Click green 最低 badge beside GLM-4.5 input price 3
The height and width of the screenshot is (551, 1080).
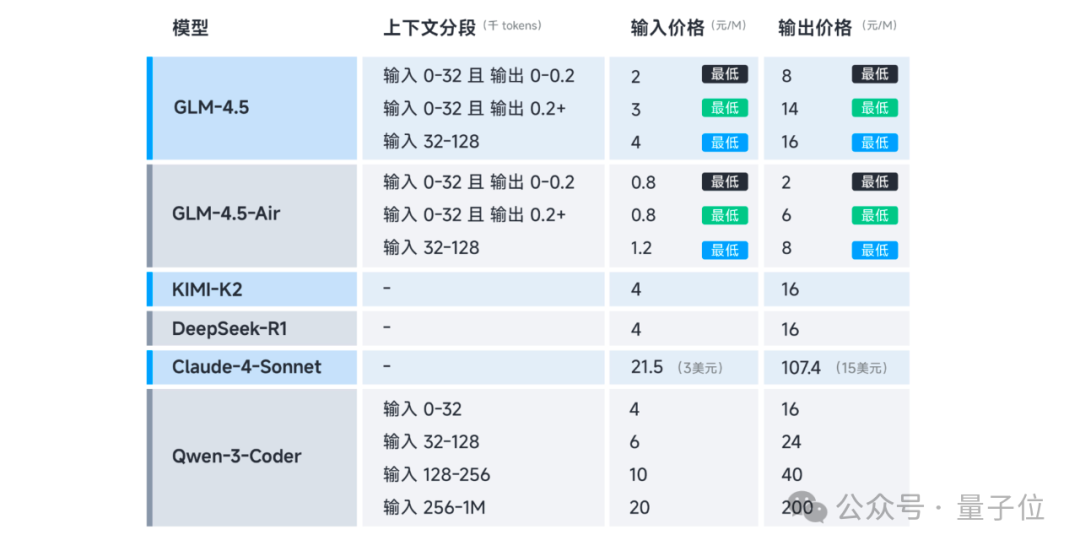click(725, 108)
